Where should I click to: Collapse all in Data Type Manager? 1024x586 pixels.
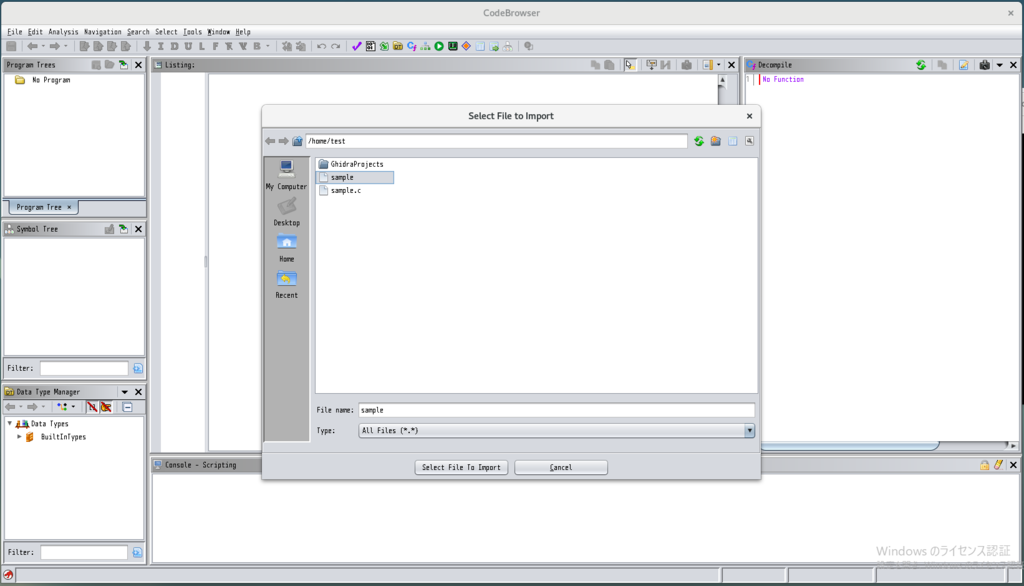[x=127, y=407]
